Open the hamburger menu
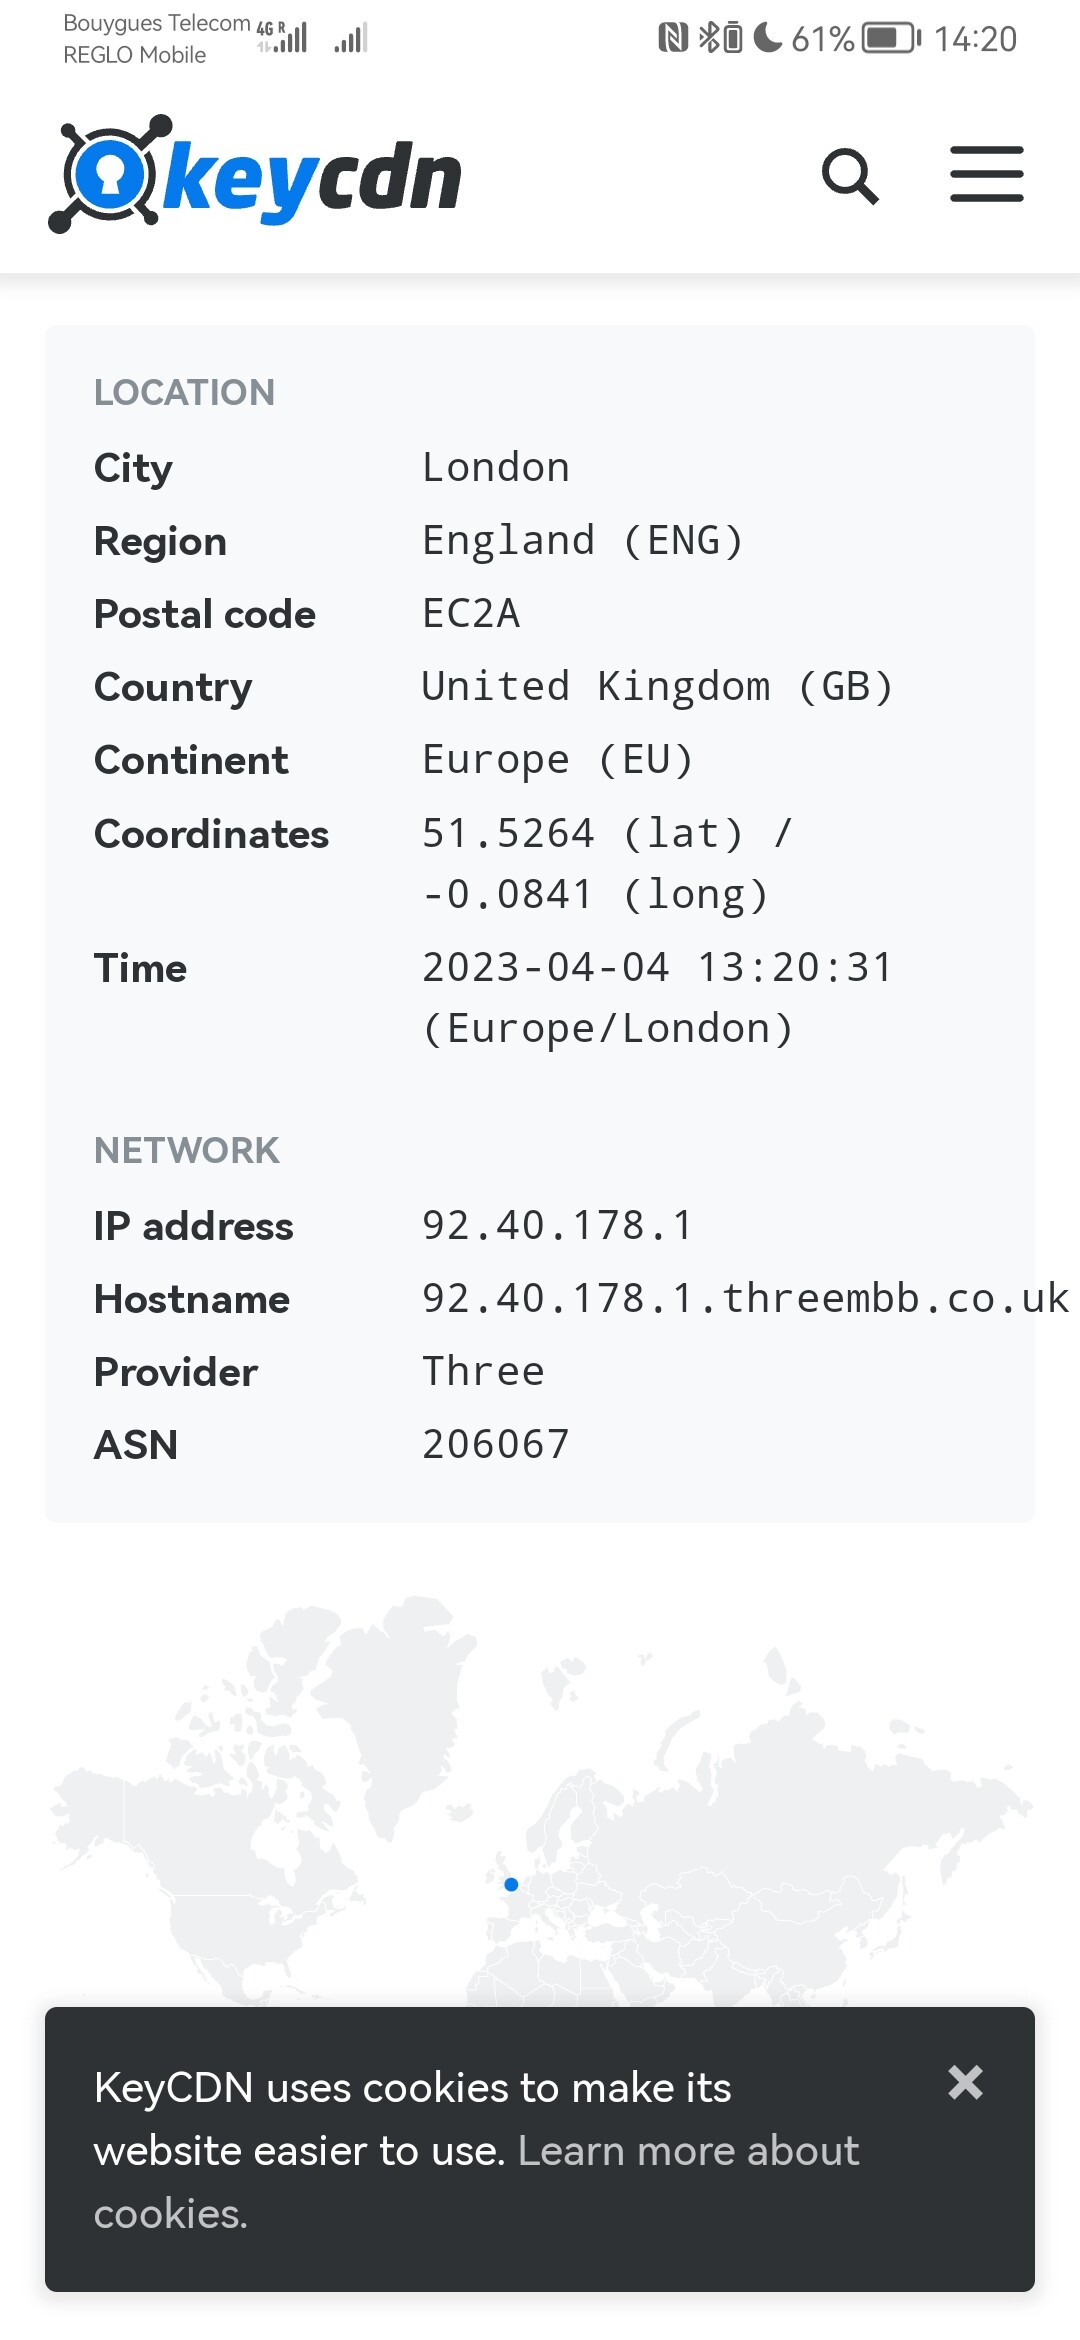Viewport: 1080px width, 2340px height. point(986,175)
